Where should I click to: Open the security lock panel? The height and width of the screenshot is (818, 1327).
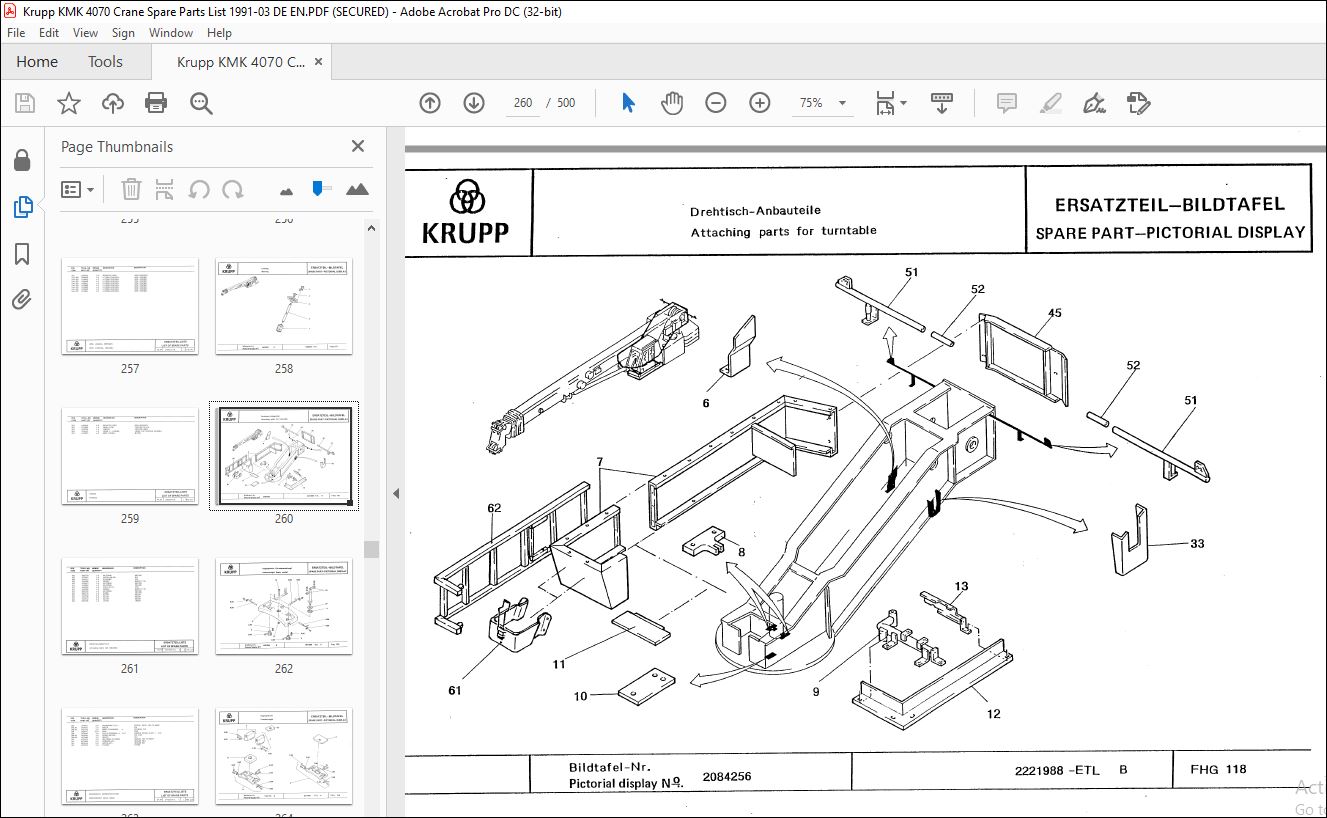pyautogui.click(x=22, y=162)
